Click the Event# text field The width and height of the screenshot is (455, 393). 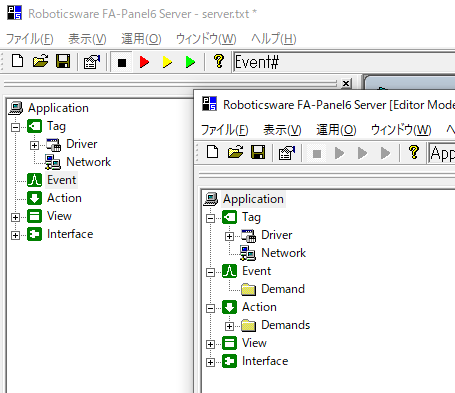click(344, 62)
